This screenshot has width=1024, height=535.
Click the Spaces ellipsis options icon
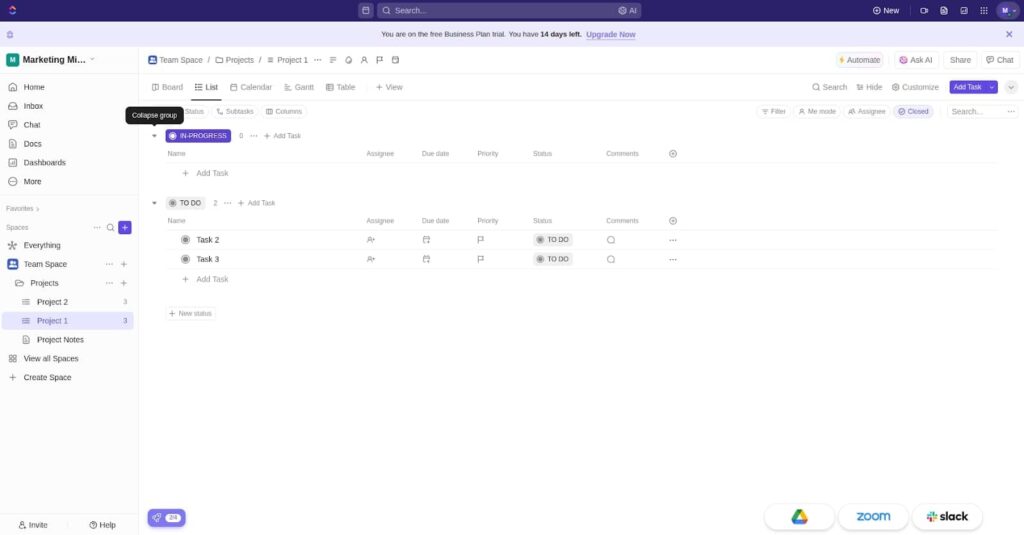click(x=97, y=227)
